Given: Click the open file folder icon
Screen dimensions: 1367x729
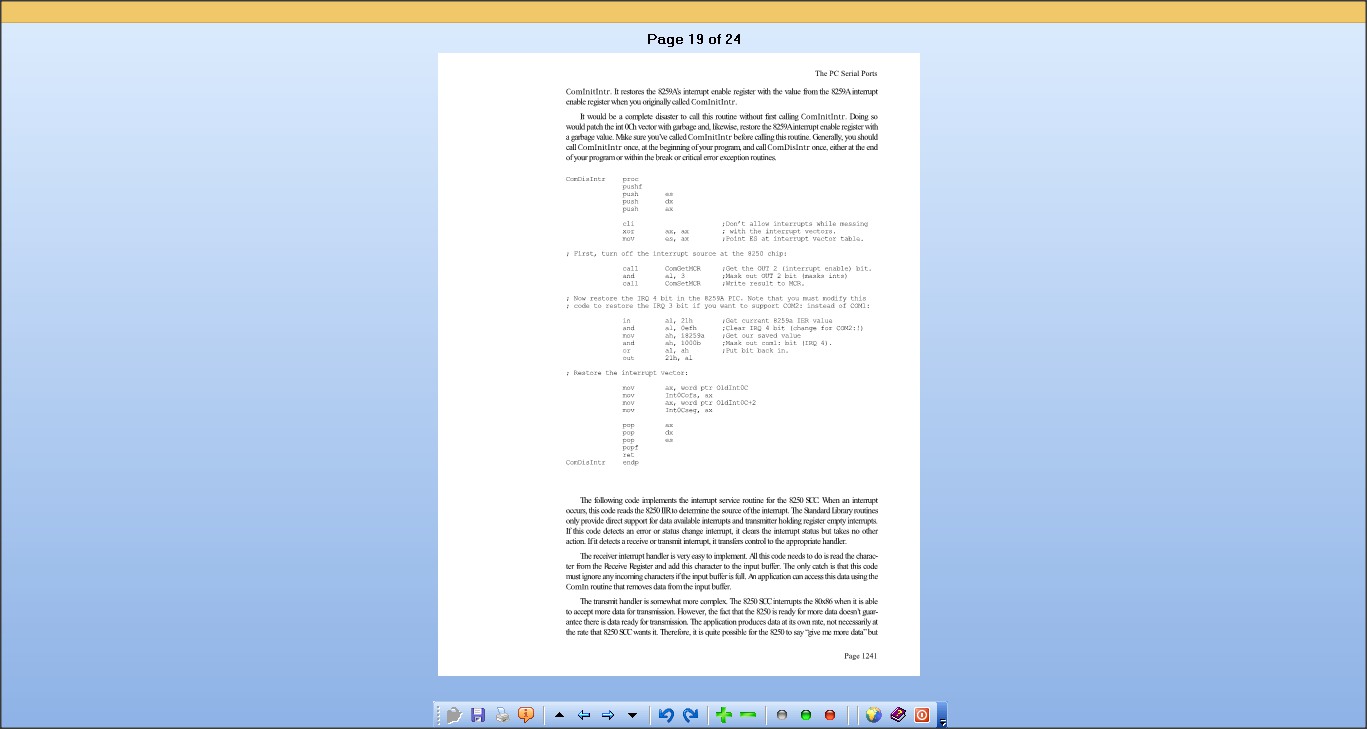Looking at the screenshot, I should tap(454, 715).
